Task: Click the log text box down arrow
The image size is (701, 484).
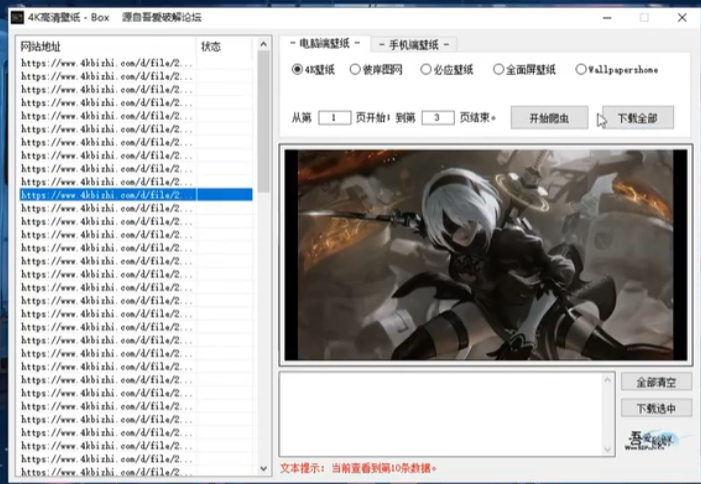Action: (x=607, y=449)
